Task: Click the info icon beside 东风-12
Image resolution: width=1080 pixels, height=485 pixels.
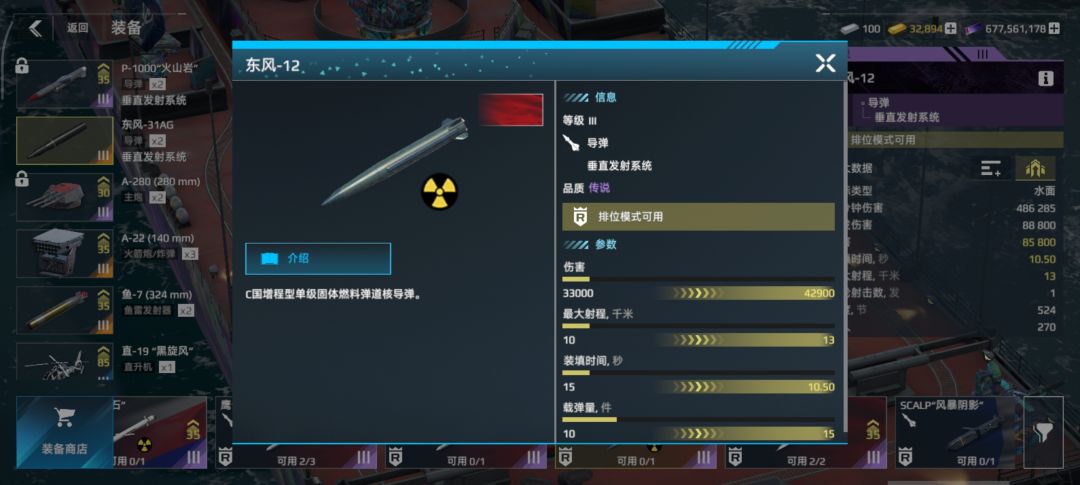Action: coord(1046,79)
